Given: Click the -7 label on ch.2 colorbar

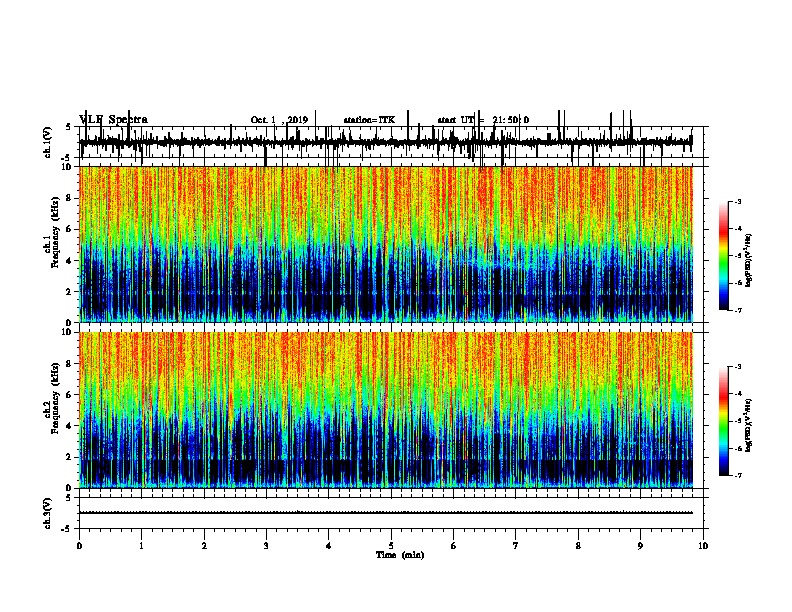Looking at the screenshot, I should pos(738,475).
